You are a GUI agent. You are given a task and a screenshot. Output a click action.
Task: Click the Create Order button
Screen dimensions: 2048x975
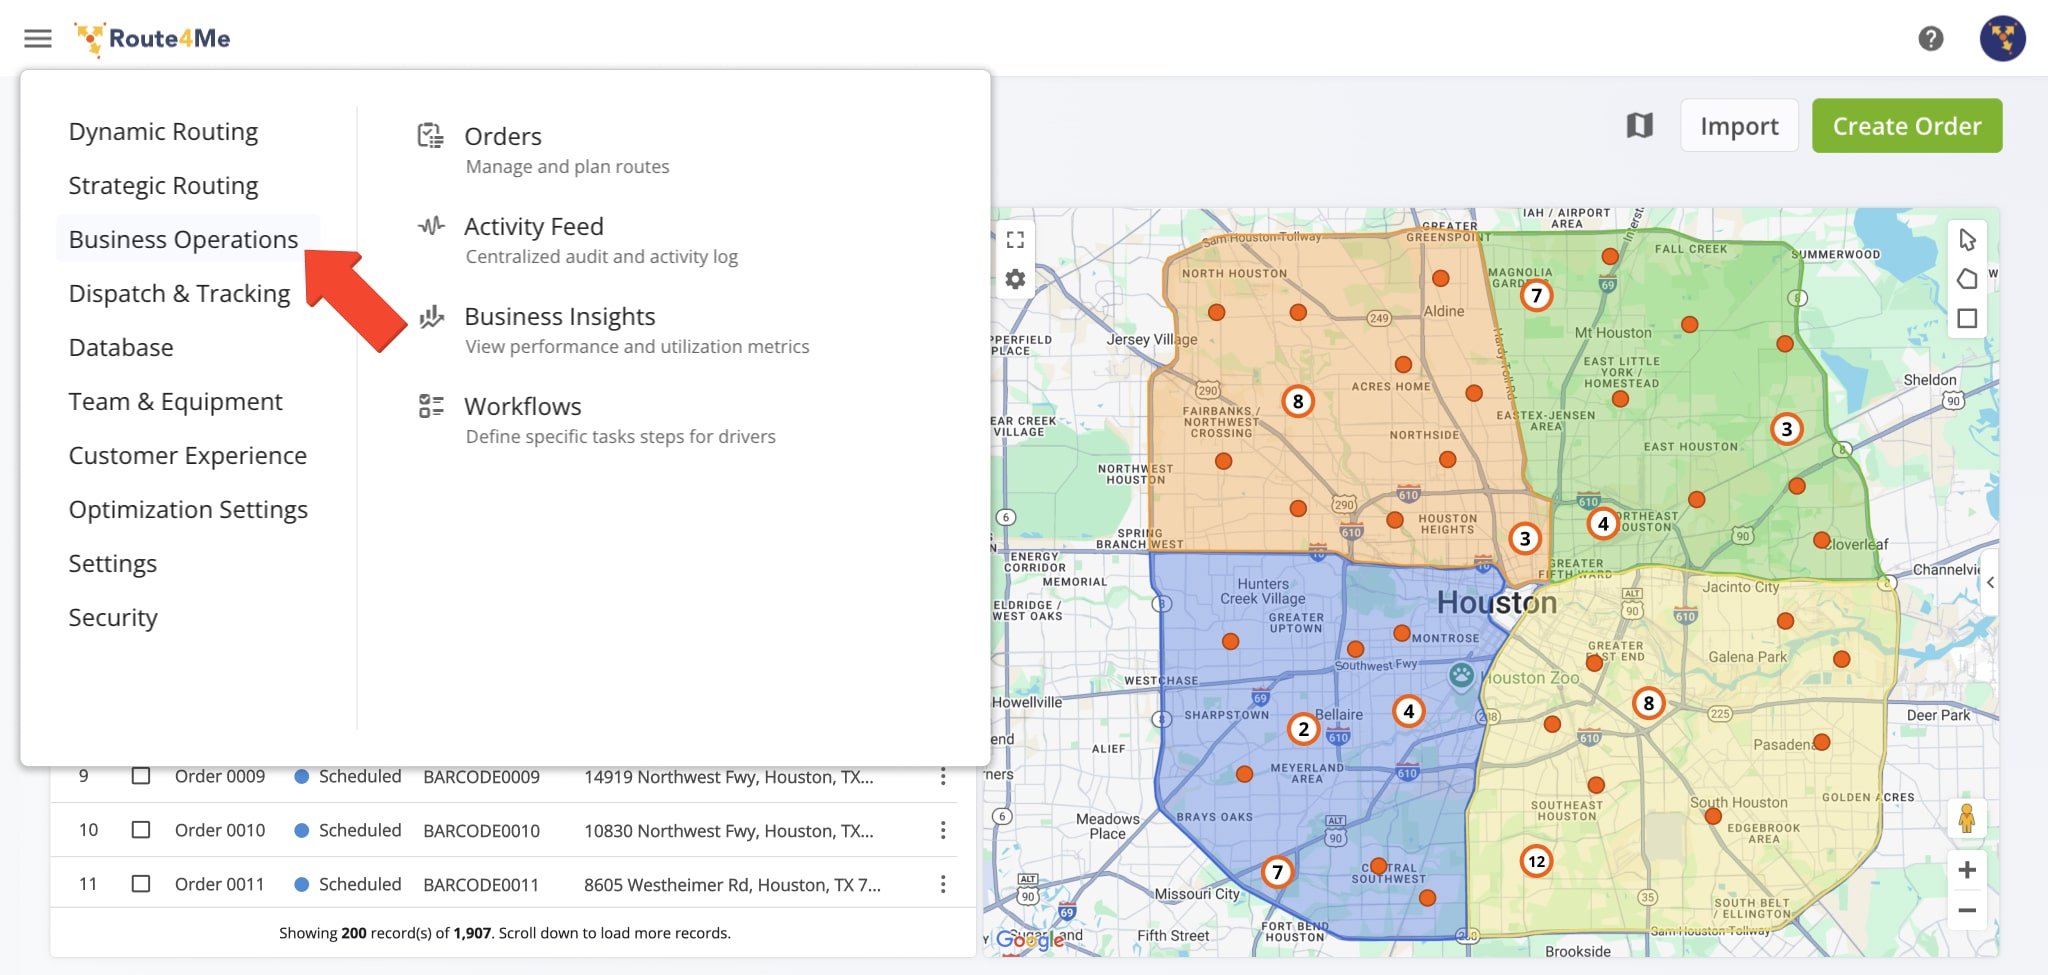point(1906,126)
